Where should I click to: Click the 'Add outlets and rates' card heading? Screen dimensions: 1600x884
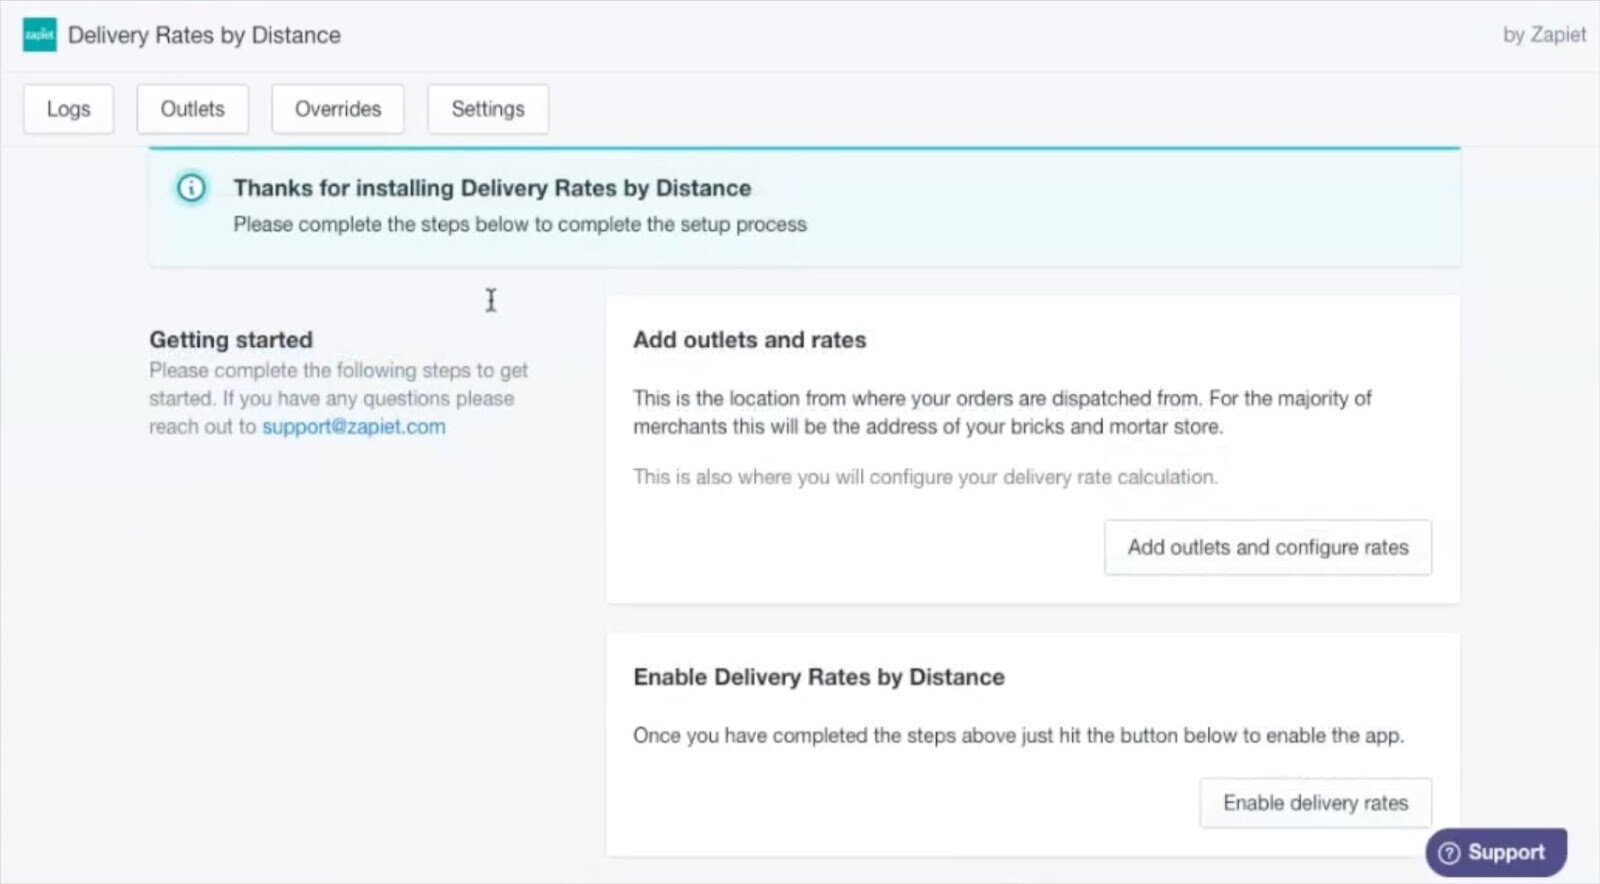(x=749, y=340)
